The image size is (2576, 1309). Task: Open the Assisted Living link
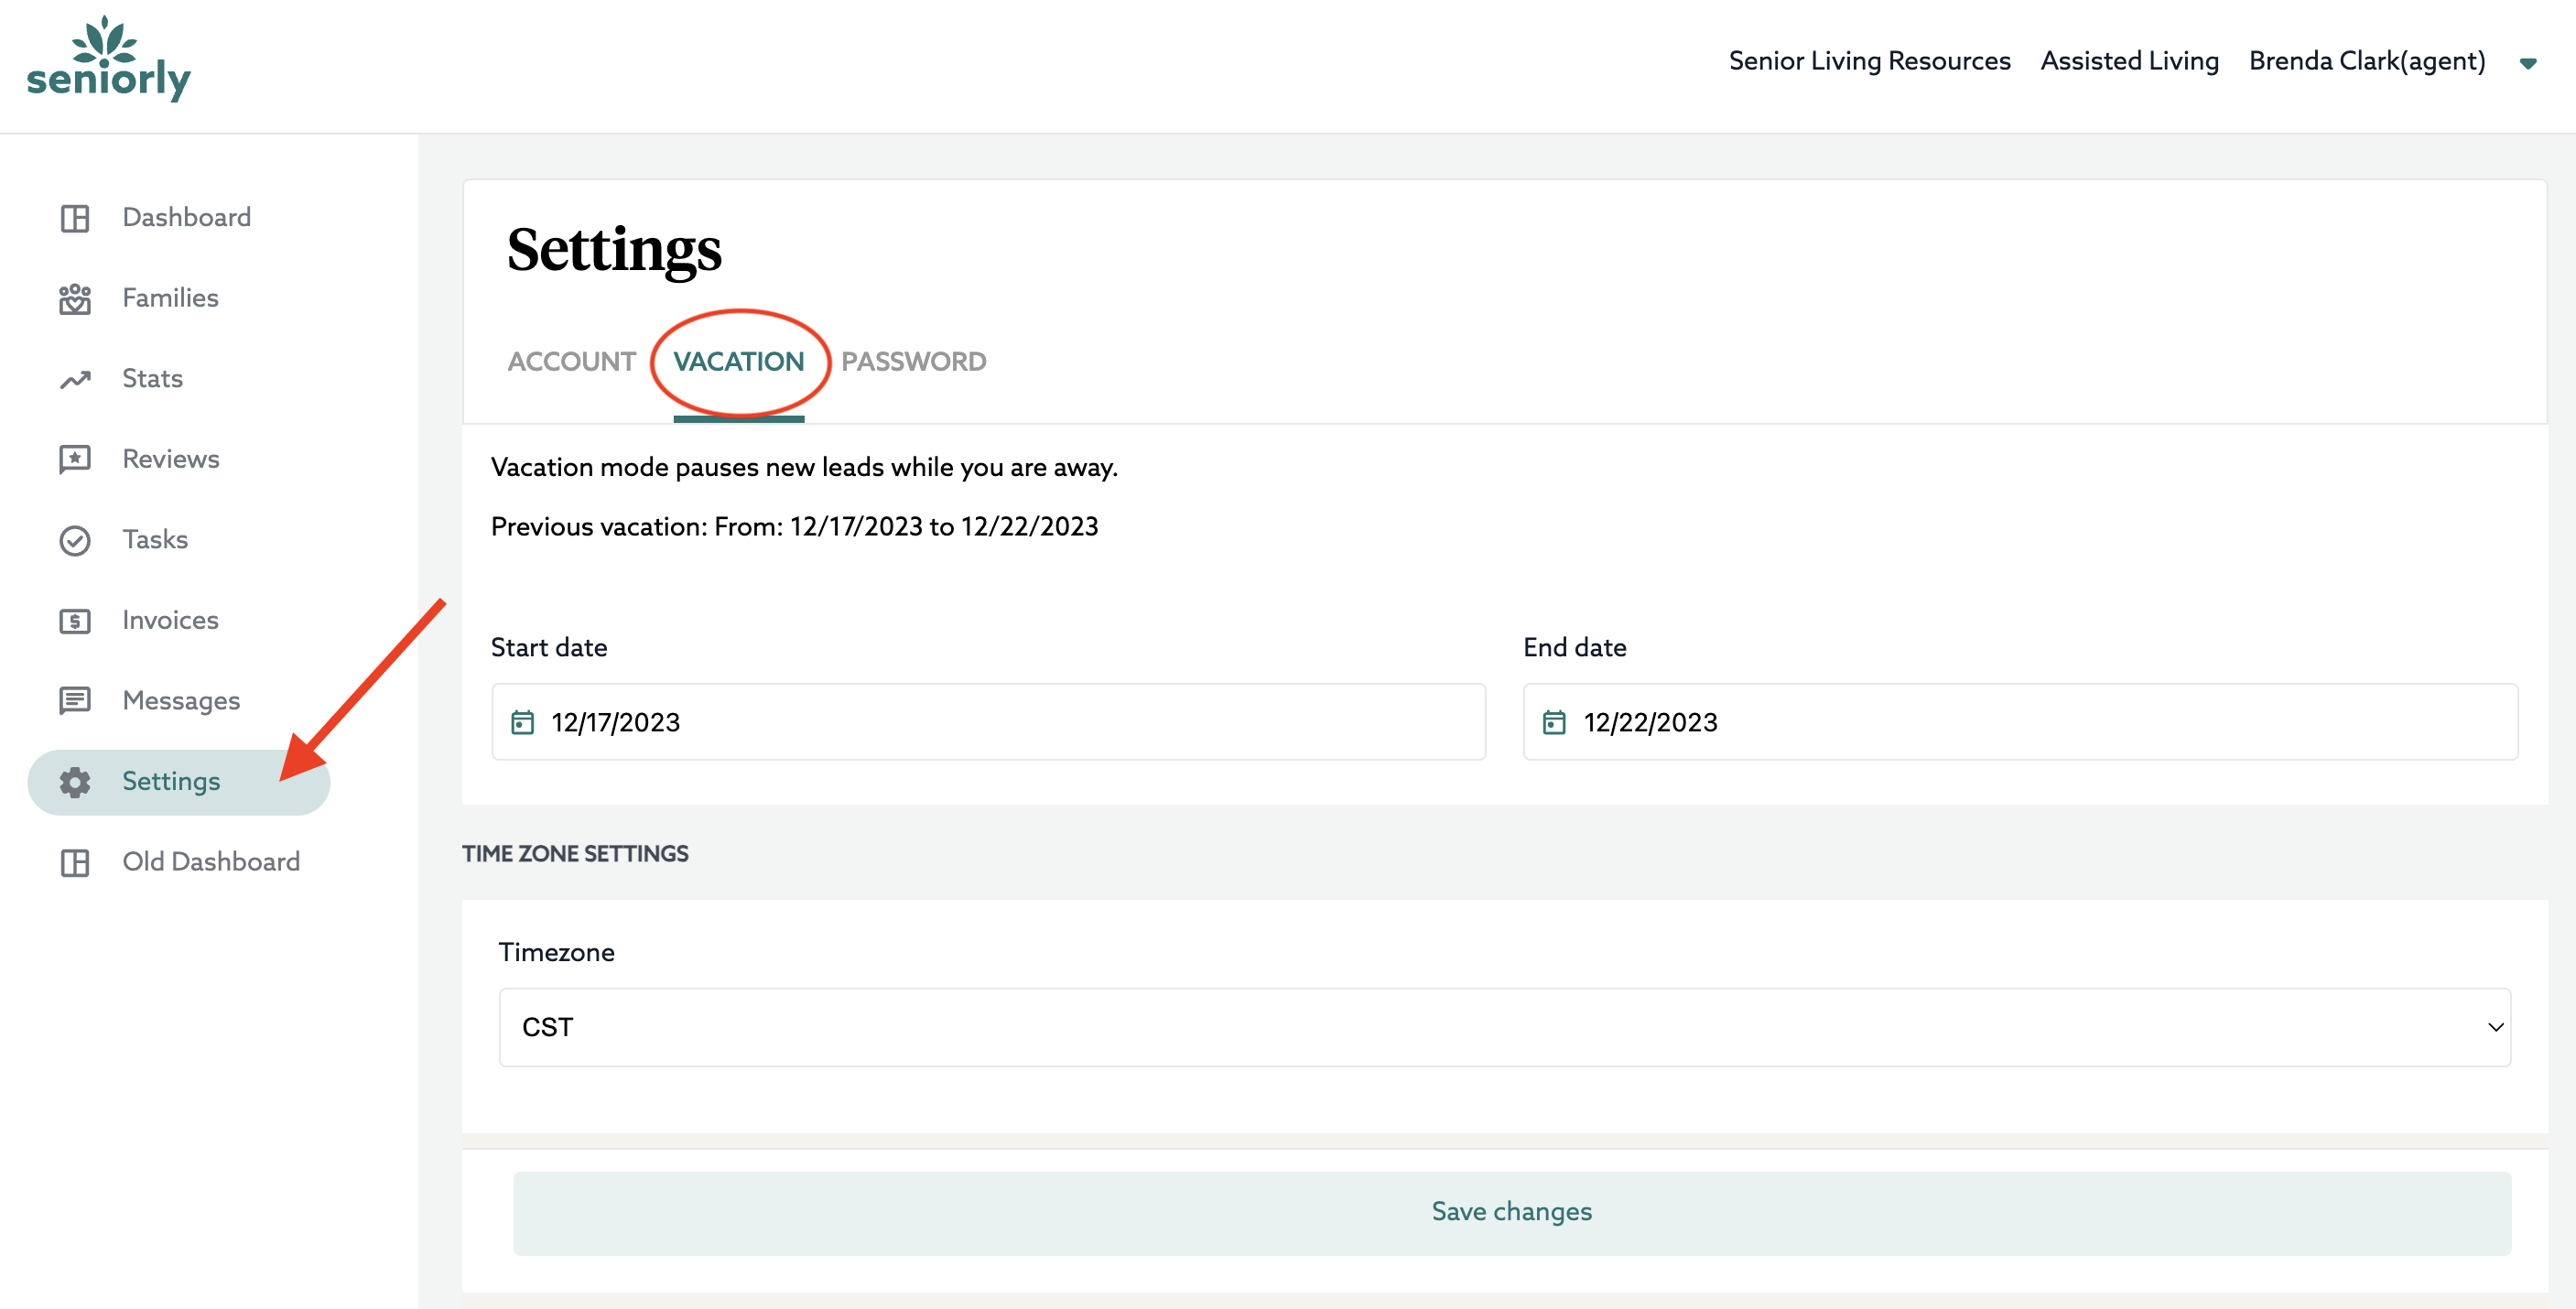[2129, 61]
